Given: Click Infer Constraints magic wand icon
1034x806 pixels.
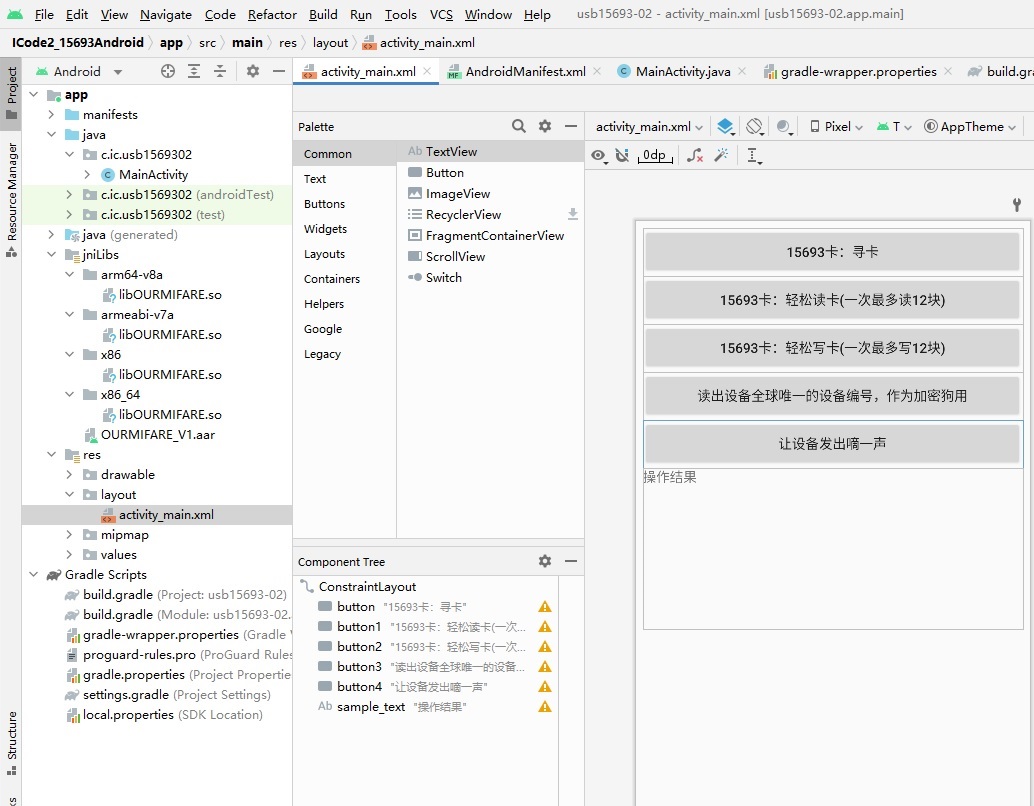Looking at the screenshot, I should click(x=721, y=155).
